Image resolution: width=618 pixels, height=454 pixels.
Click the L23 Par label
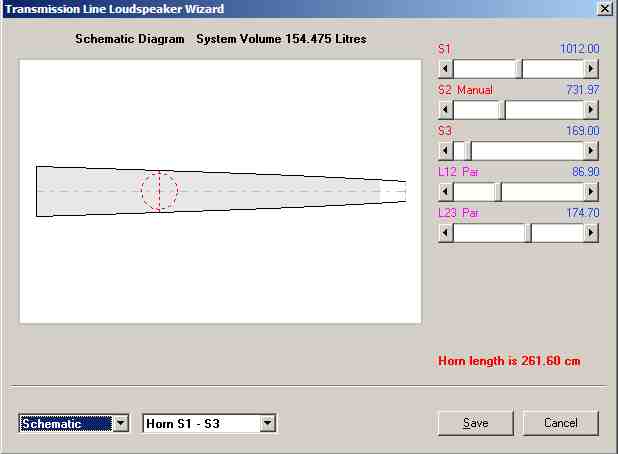pos(458,213)
